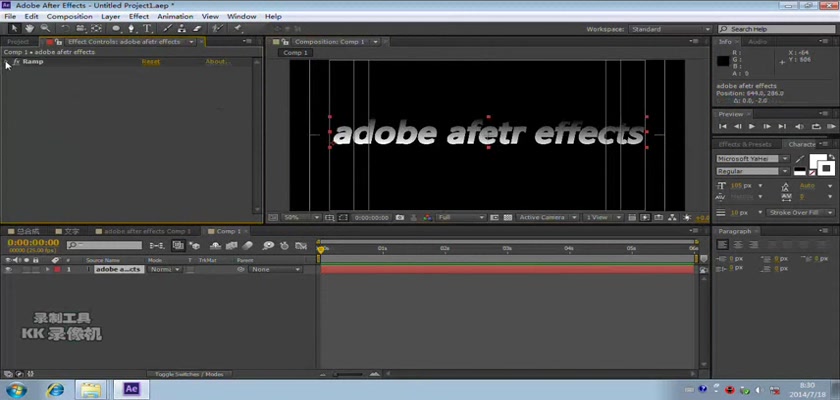Screen dimensions: 840x400
Task: Take snapshot with camera icon
Action: (400, 218)
